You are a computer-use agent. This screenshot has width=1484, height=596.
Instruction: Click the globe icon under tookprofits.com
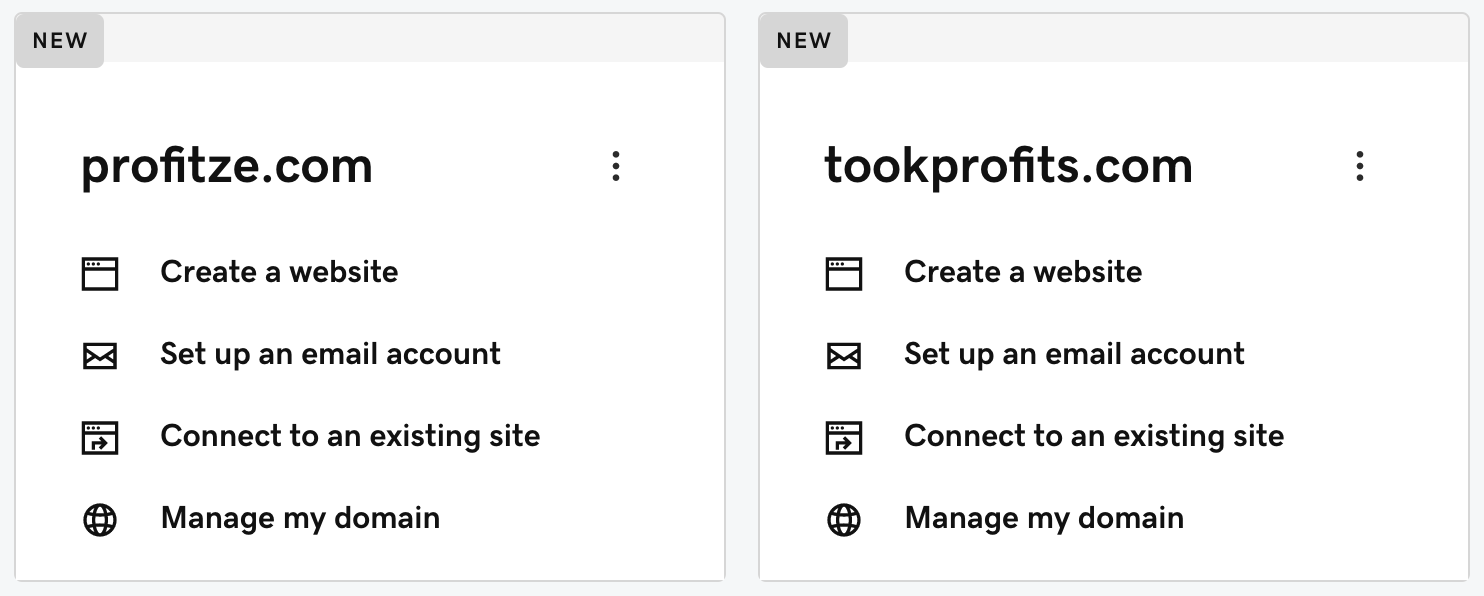point(844,520)
